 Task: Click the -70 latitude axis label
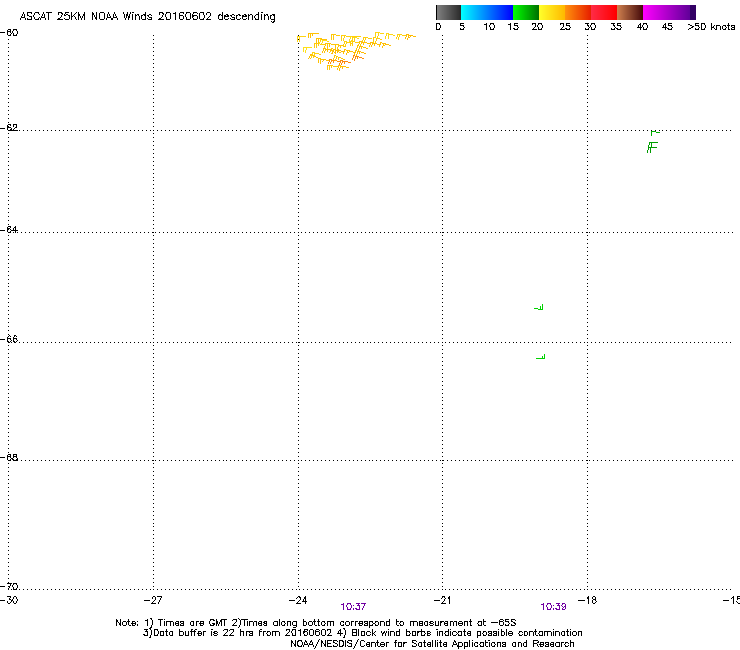[9, 587]
